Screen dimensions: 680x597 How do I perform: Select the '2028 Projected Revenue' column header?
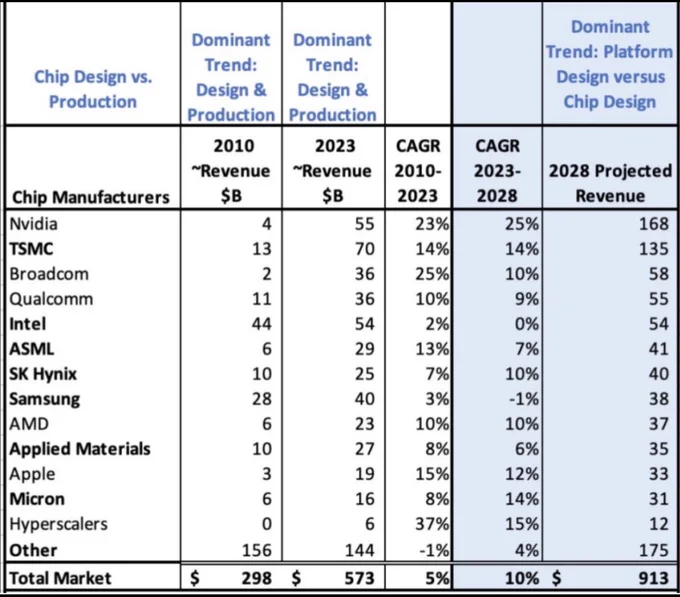(x=611, y=183)
